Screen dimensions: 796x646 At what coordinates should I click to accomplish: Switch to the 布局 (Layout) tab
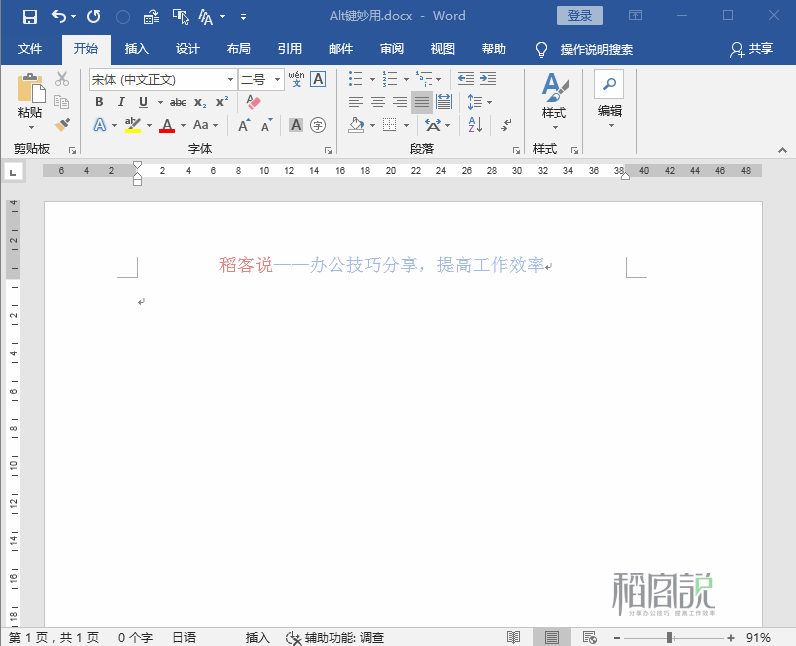239,49
